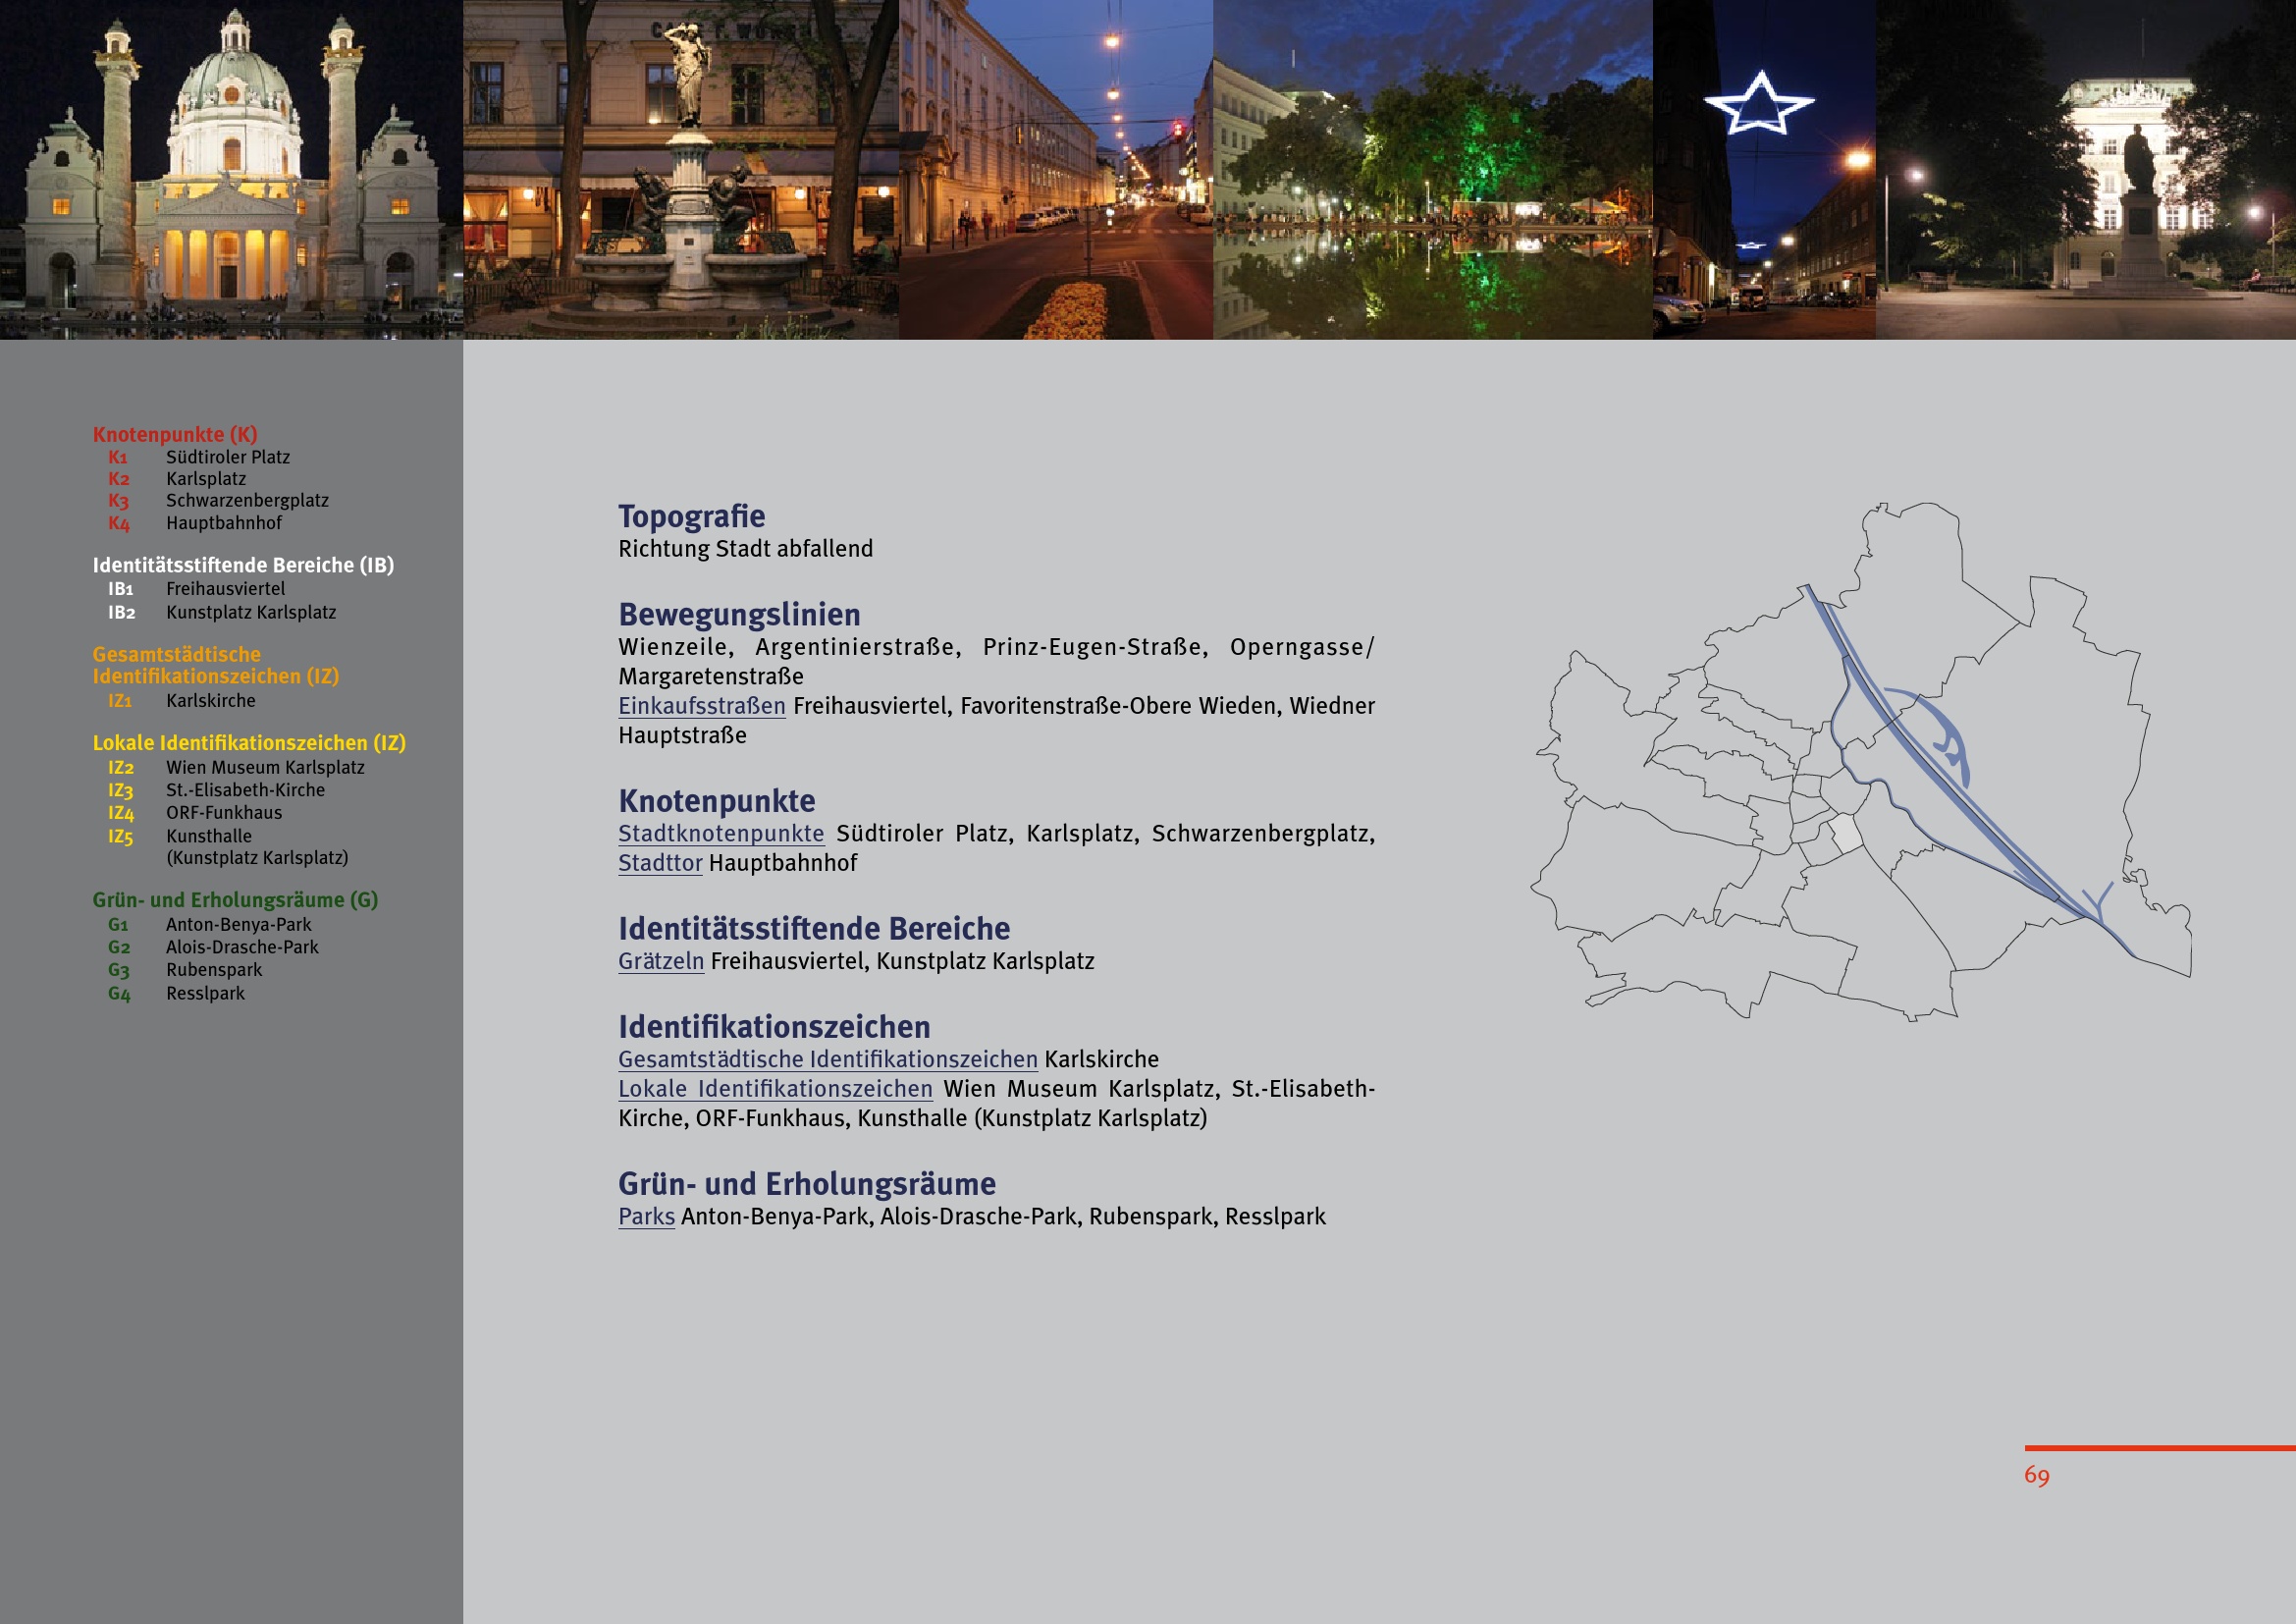Screen dimensions: 2296x1624
Task: Click the Vienna district outline map
Action: click(x=1860, y=762)
